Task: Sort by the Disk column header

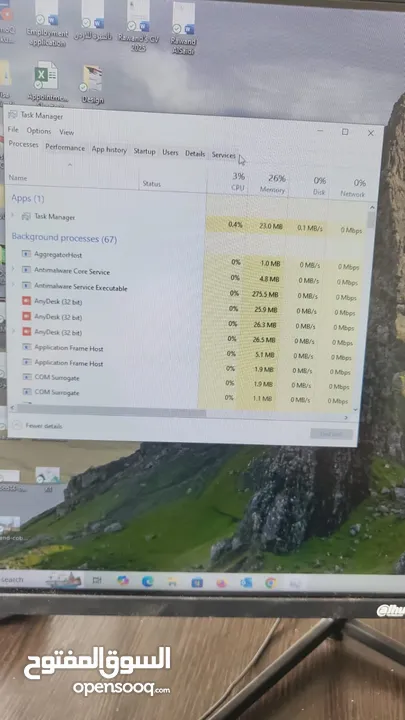Action: click(x=320, y=186)
